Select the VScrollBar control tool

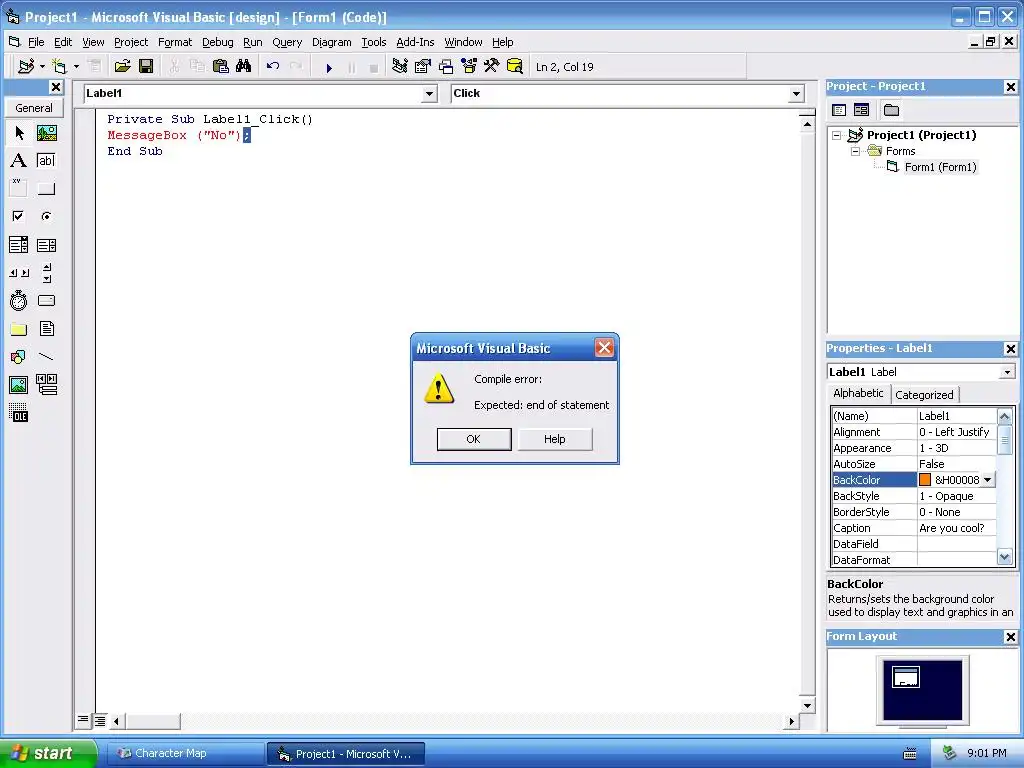tap(46, 273)
